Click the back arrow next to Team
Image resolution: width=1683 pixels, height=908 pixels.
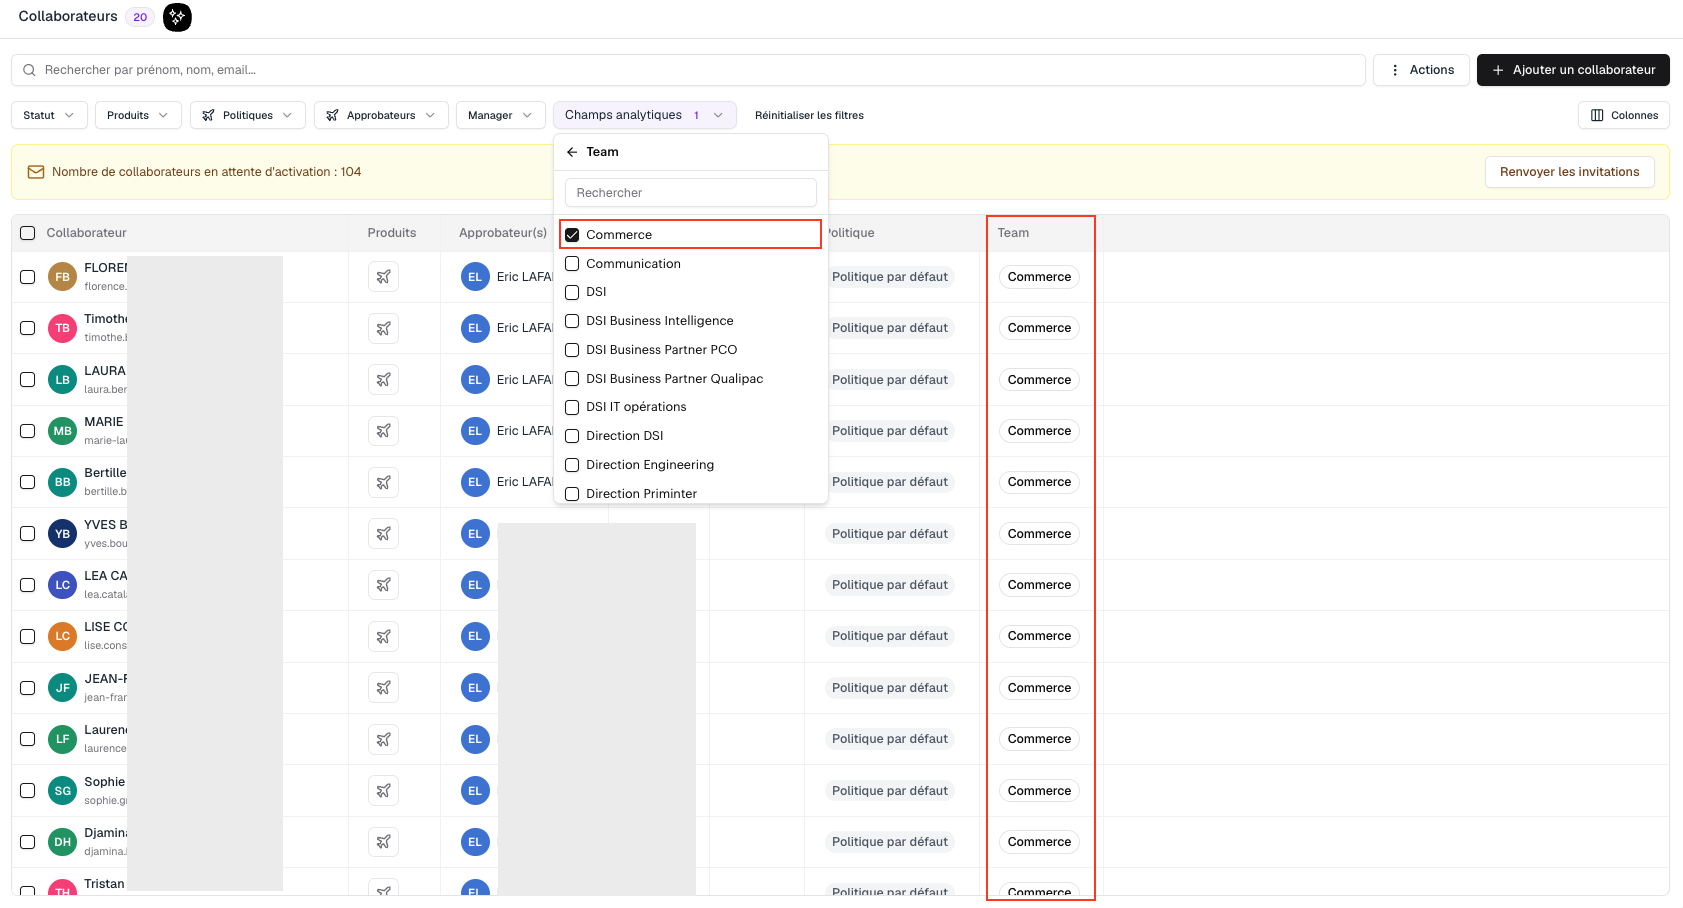572,152
